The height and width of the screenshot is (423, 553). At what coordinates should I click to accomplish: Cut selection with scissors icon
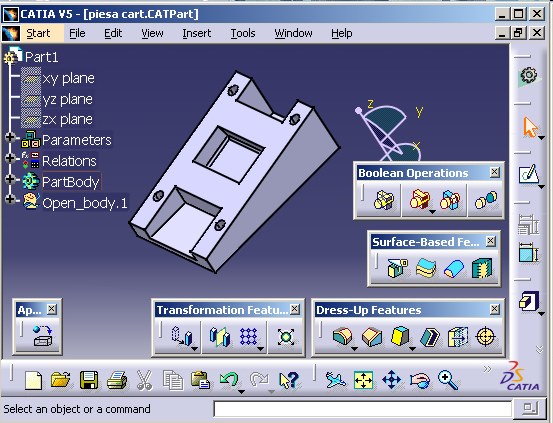click(144, 380)
